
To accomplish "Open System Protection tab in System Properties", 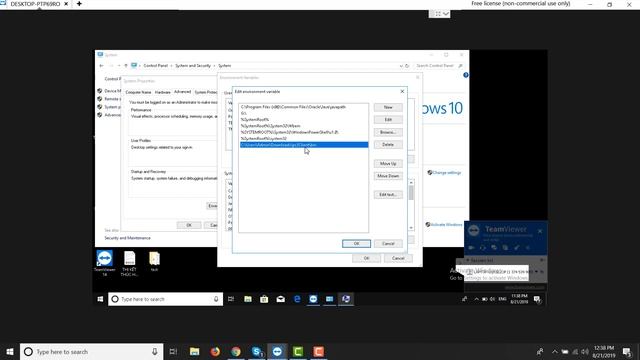I will pos(206,92).
